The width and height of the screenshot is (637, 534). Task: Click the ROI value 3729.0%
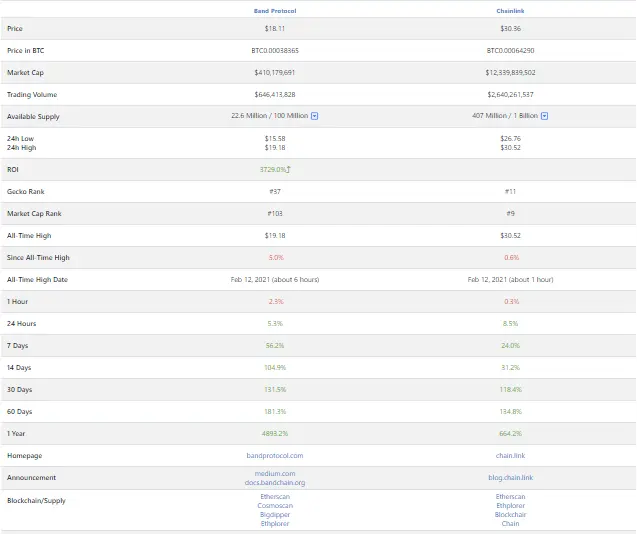[x=273, y=169]
